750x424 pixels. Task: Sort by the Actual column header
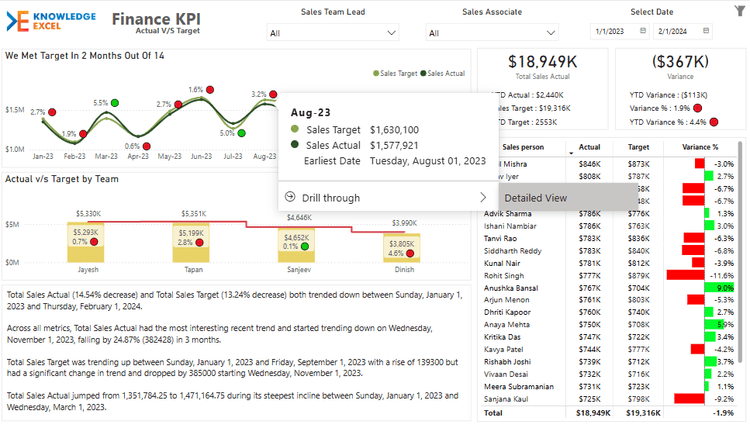pos(589,147)
